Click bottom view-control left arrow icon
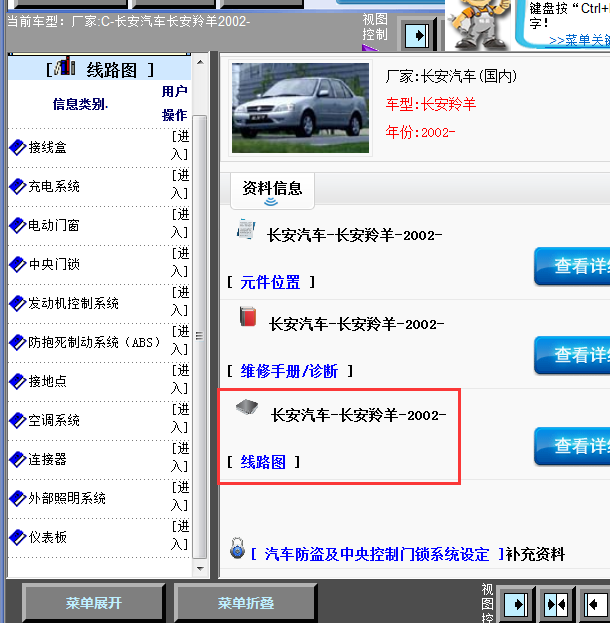Image resolution: width=610 pixels, height=623 pixels. click(x=596, y=605)
